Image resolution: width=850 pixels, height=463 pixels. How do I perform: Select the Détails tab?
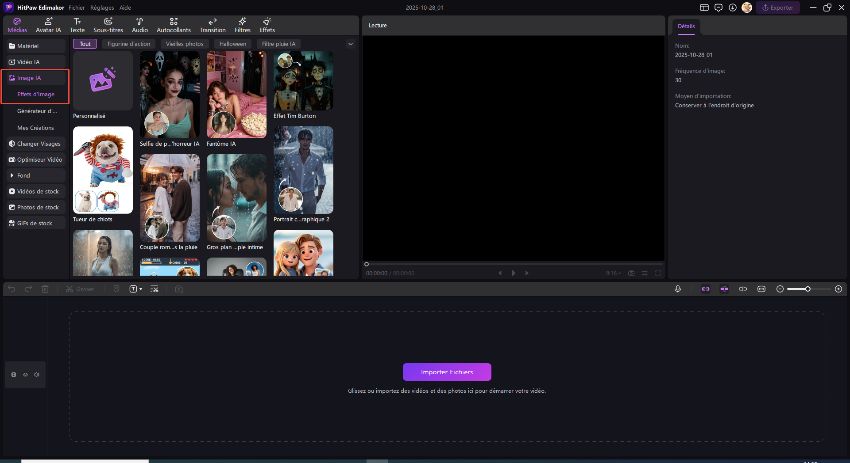tap(686, 26)
